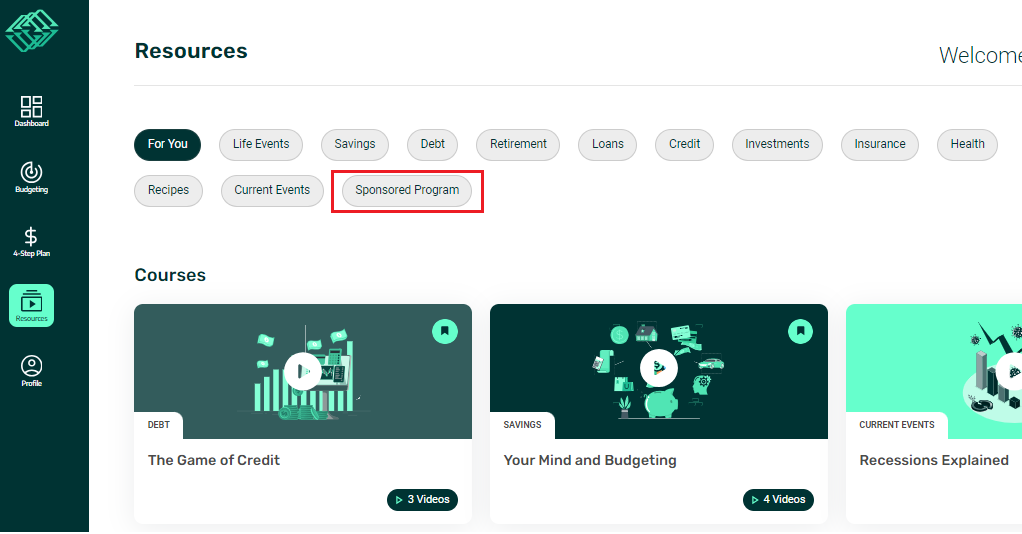The image size is (1022, 534).
Task: Open Recessions Explained course thumbnail
Action: point(933,371)
